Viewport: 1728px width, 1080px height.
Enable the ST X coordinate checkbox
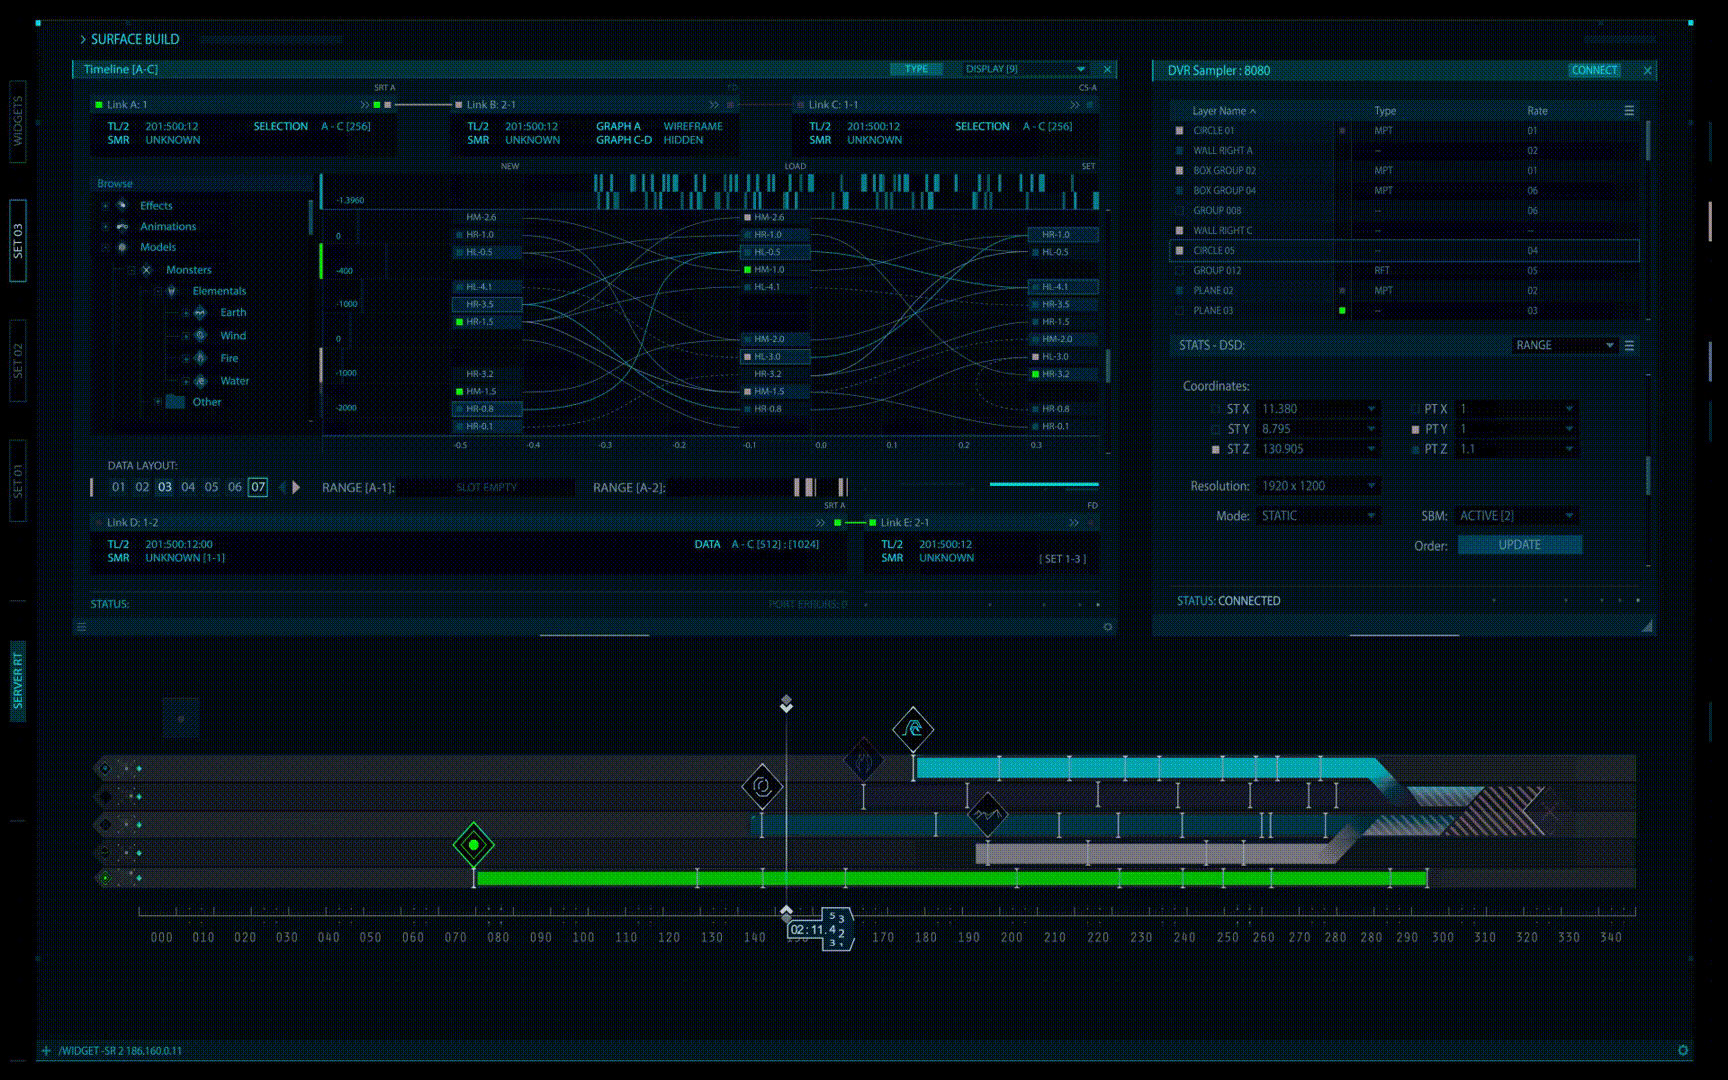1216,409
